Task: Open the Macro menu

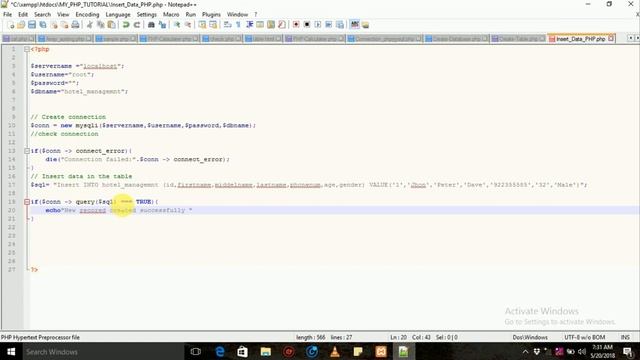Action: (x=171, y=14)
